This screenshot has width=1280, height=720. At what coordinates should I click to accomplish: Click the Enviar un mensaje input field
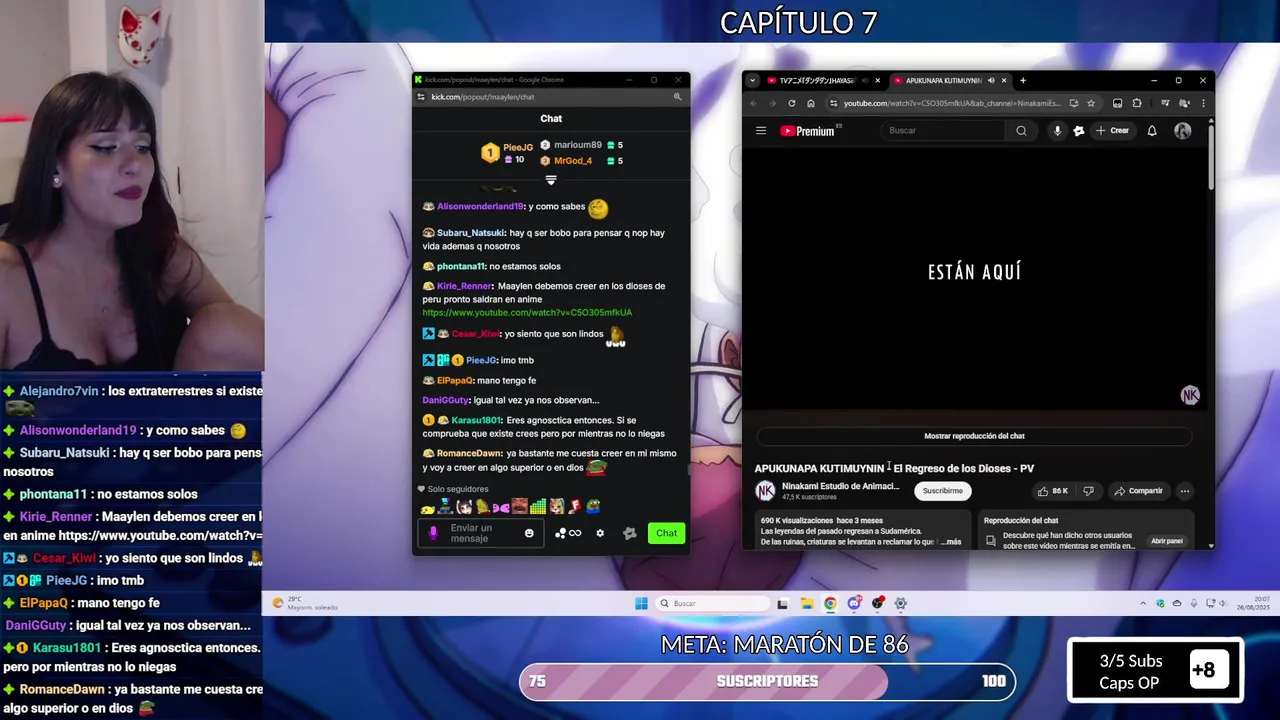(x=481, y=533)
